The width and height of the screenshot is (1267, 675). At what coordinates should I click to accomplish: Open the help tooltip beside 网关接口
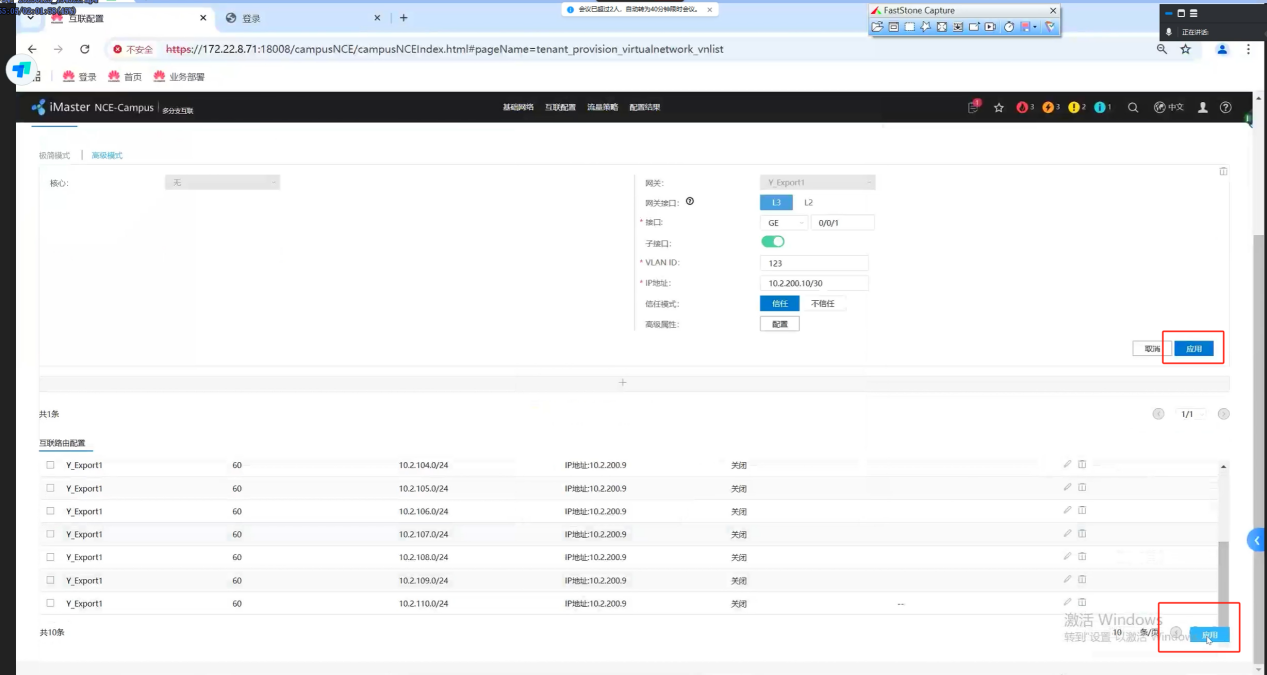690,202
